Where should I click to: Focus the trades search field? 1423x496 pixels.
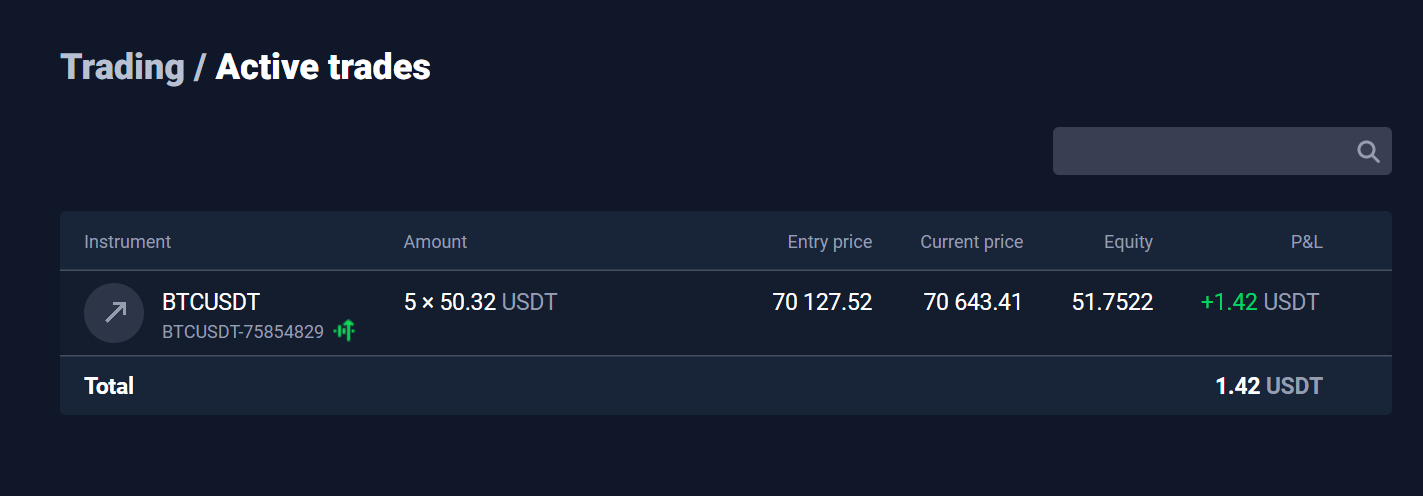[1222, 151]
